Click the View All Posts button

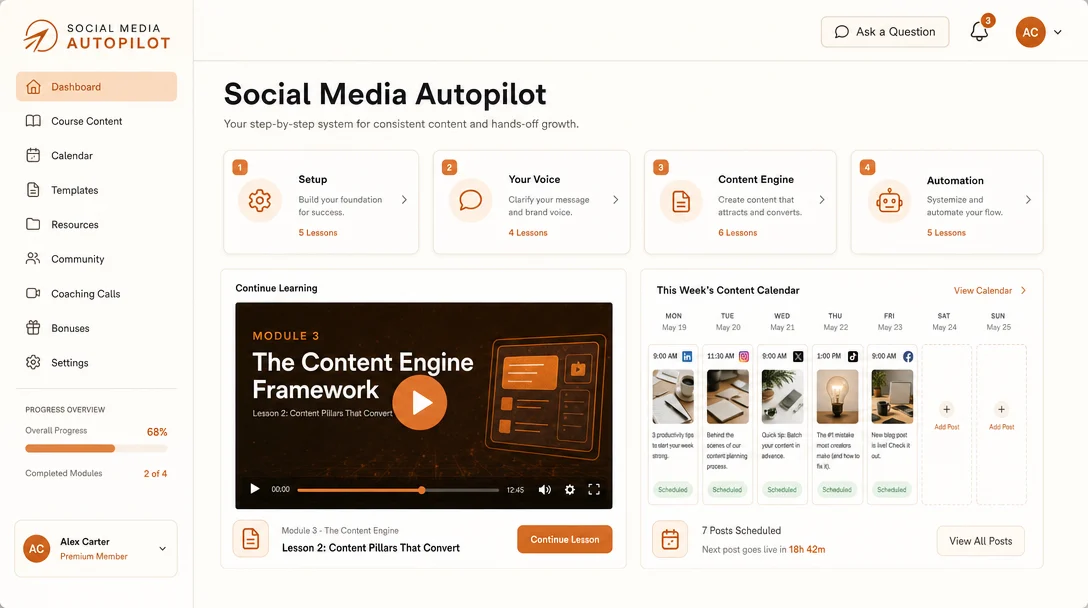[x=980, y=541]
